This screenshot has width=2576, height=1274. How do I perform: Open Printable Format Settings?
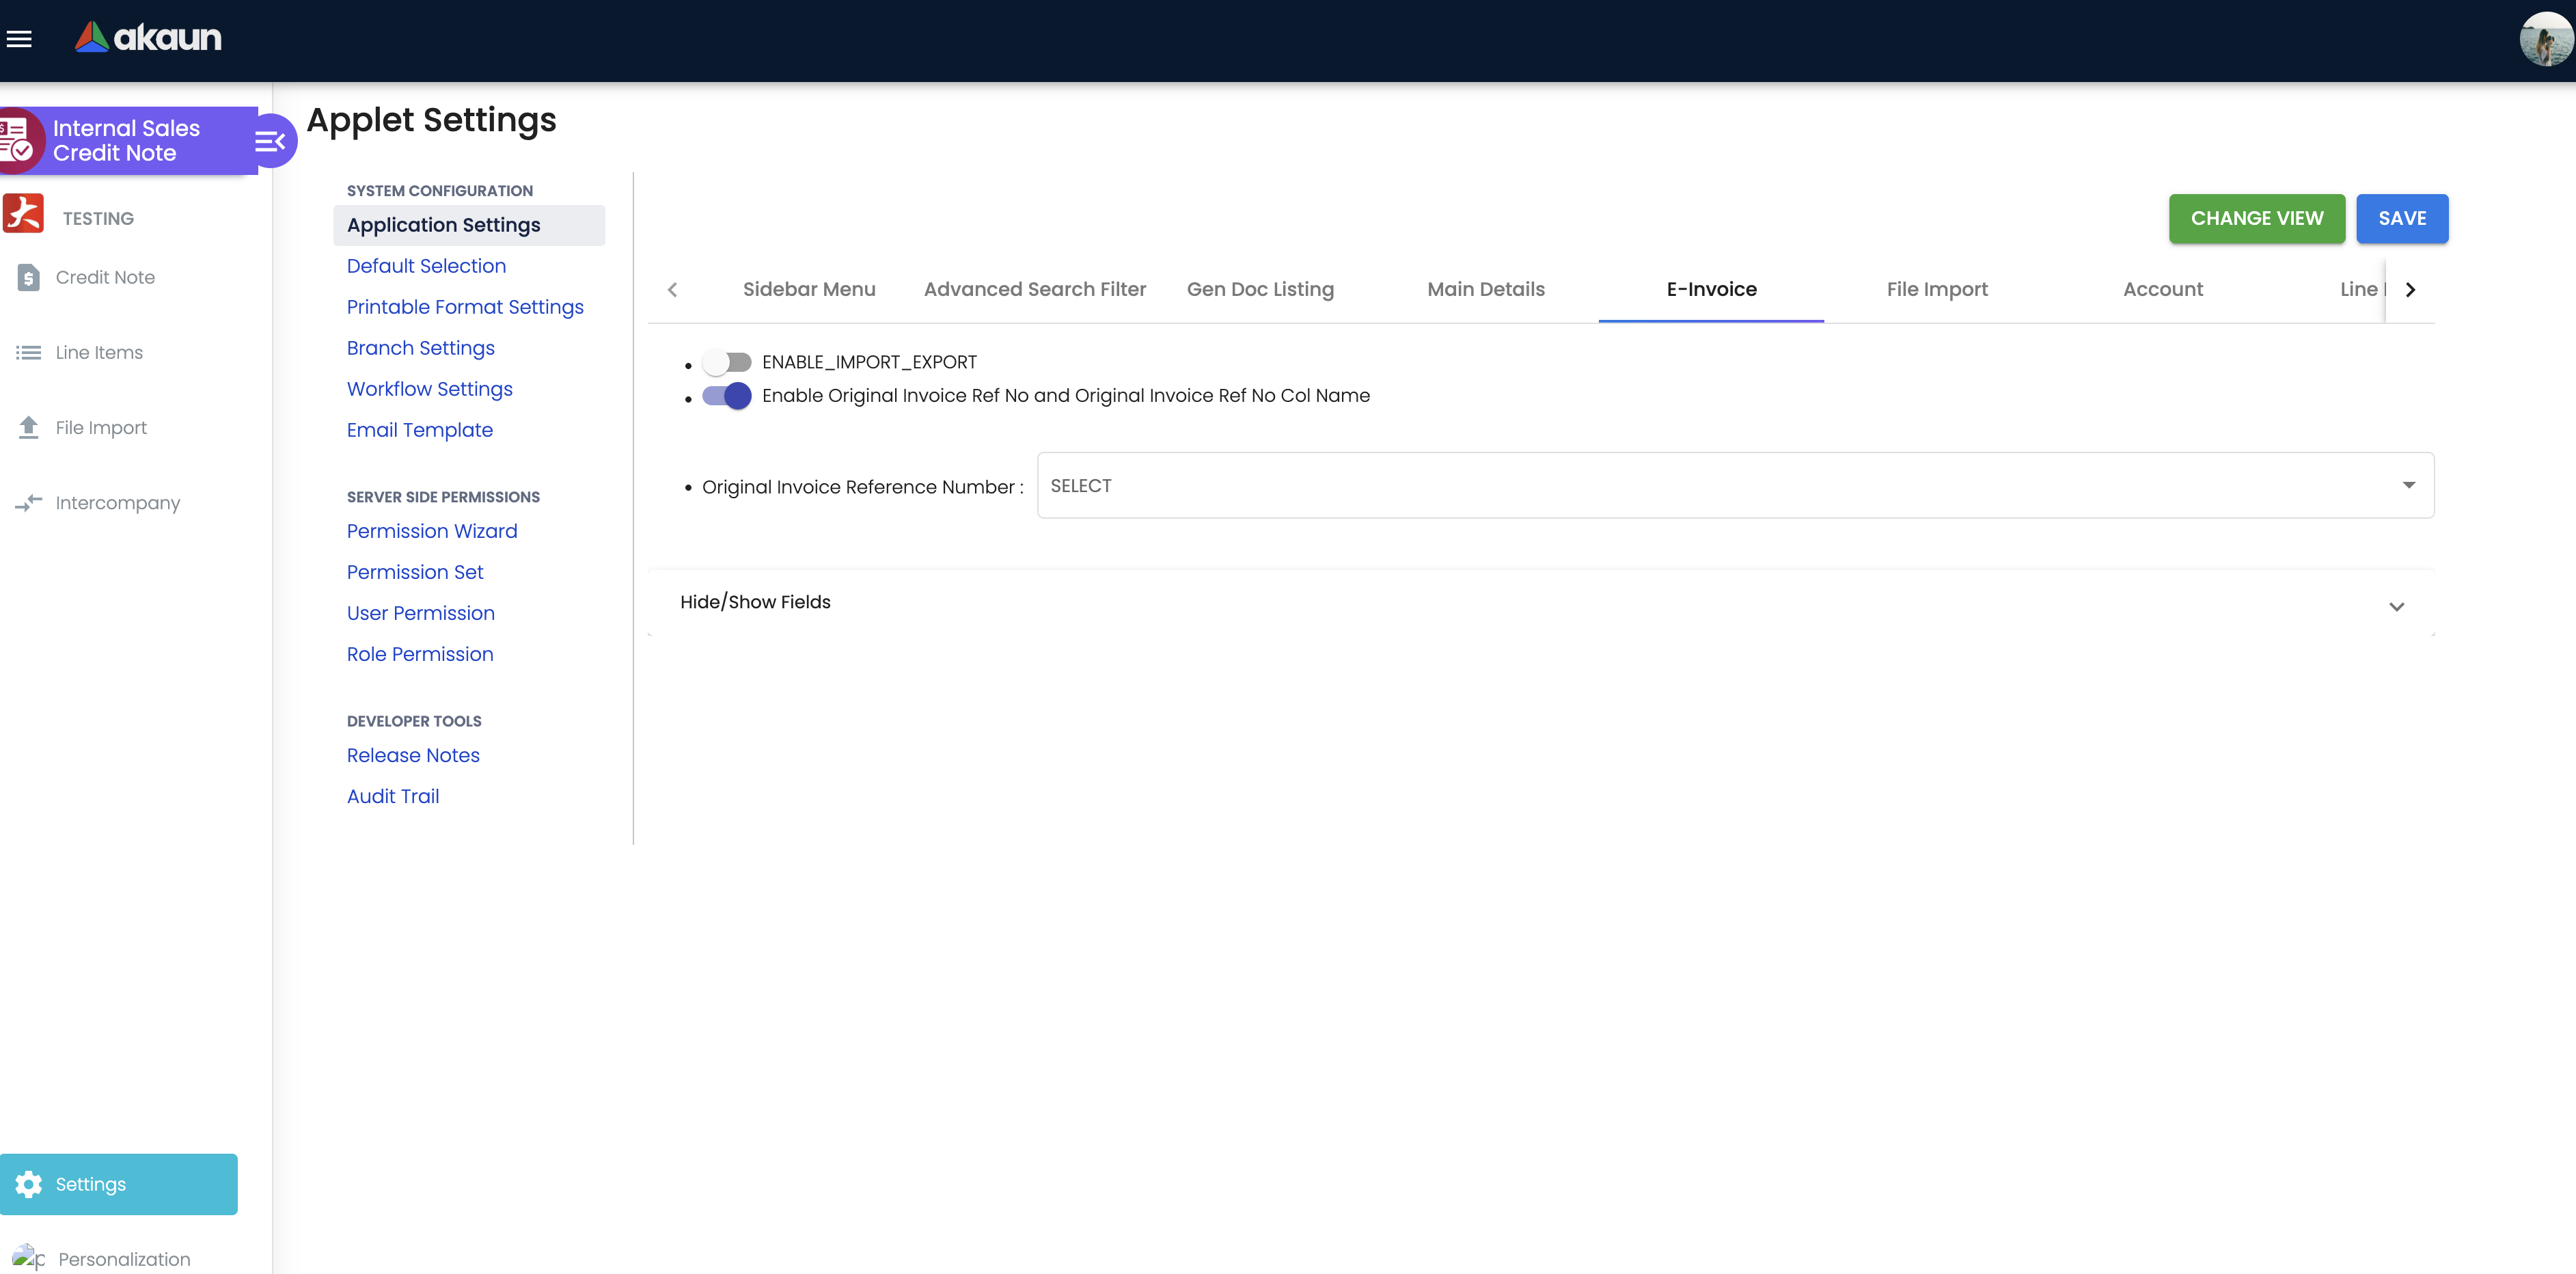(x=465, y=307)
